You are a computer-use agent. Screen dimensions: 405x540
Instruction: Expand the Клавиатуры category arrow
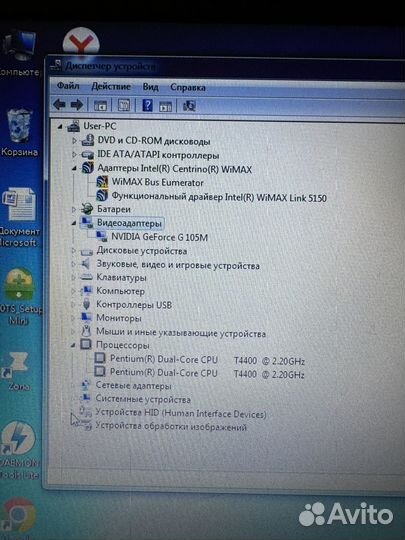(x=73, y=278)
